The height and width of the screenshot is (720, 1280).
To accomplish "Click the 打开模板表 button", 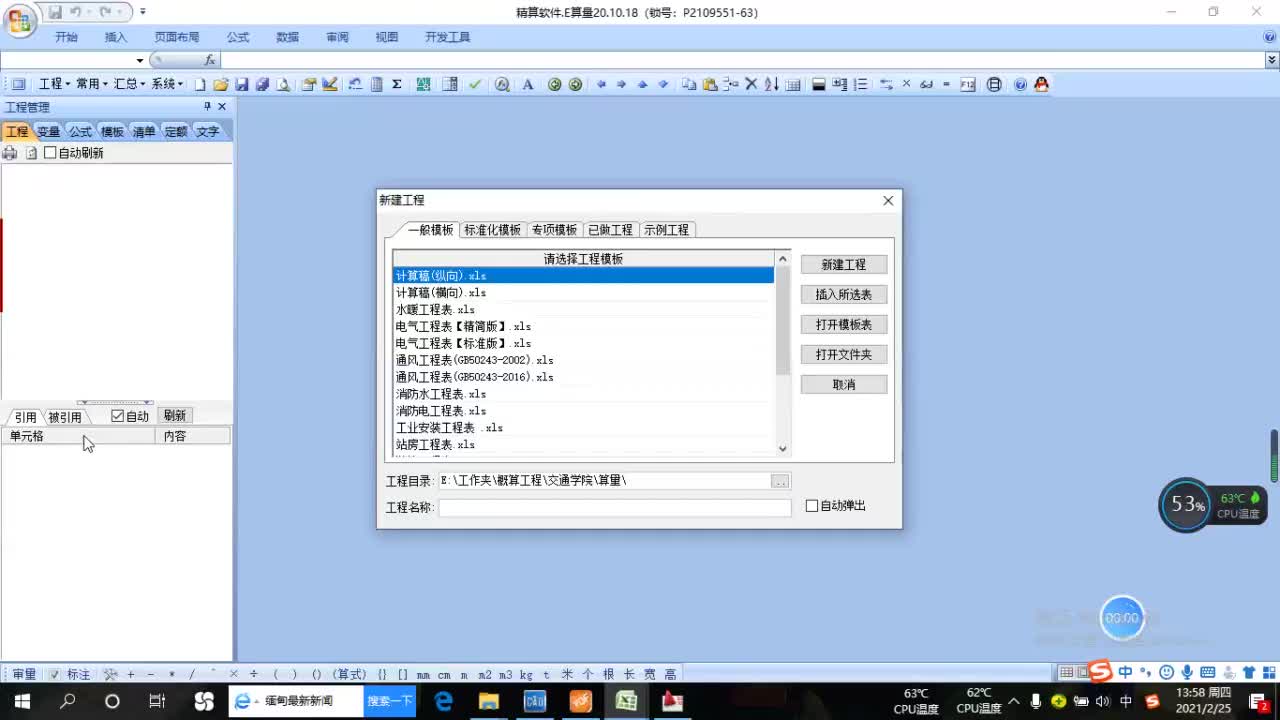I will click(x=844, y=325).
